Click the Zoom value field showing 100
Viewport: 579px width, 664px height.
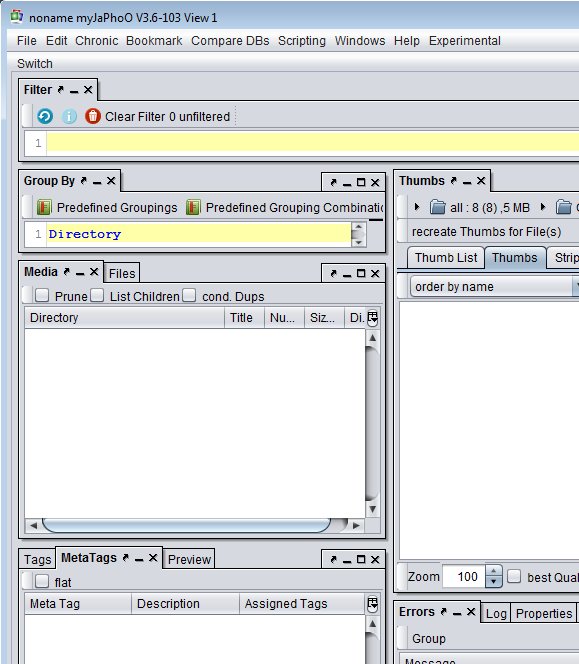click(464, 576)
